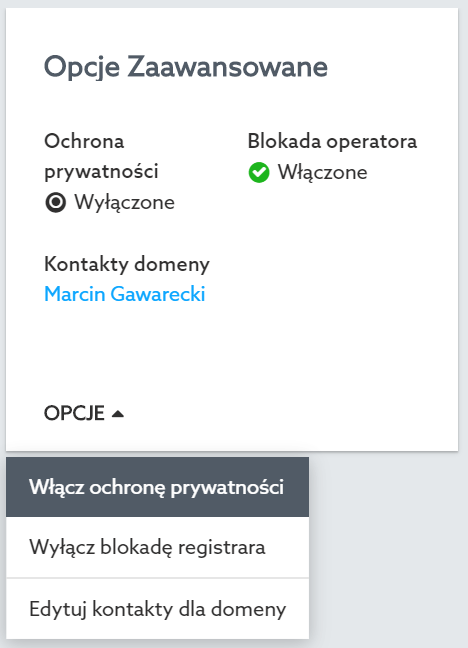Viewport: 468px width, 648px height.
Task: Click the word OPCJE at the bottom of the card
Action: point(74,413)
